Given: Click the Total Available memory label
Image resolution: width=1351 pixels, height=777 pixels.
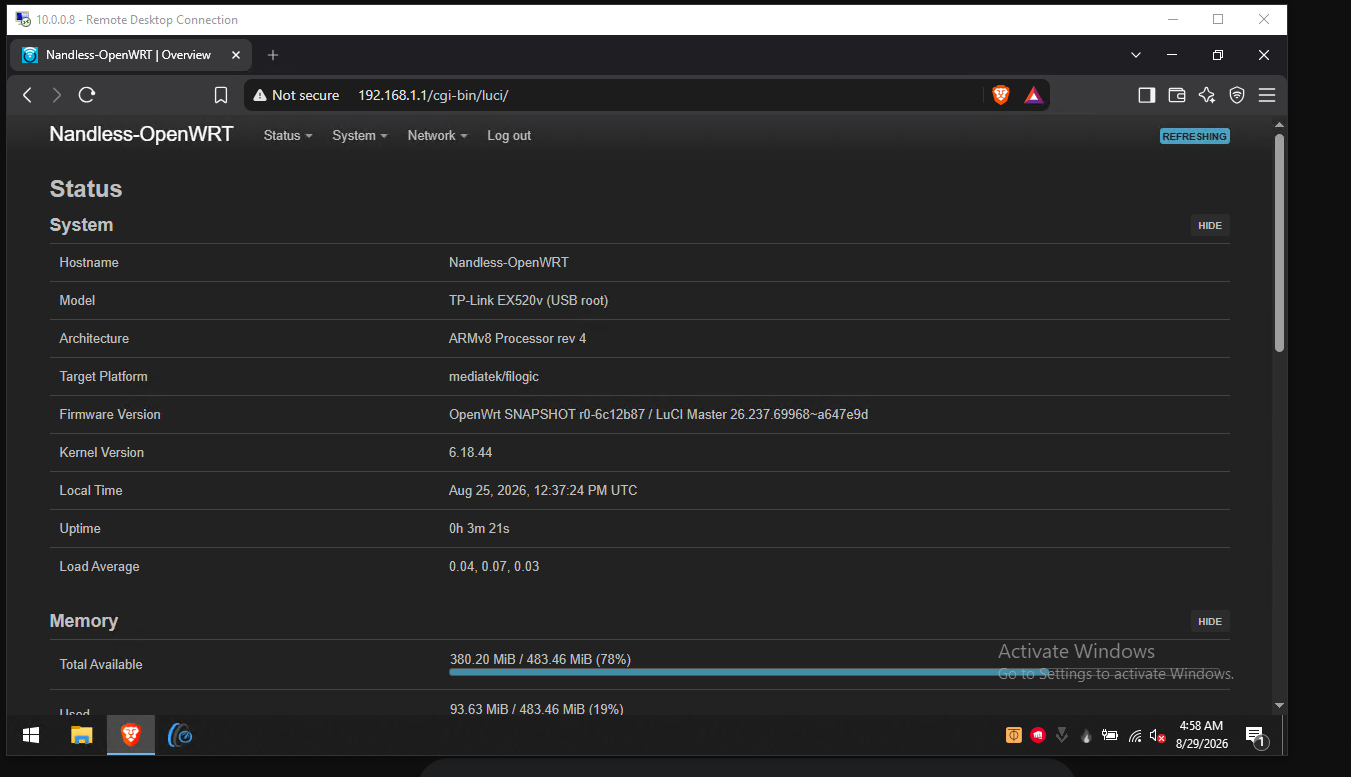Looking at the screenshot, I should [101, 665].
